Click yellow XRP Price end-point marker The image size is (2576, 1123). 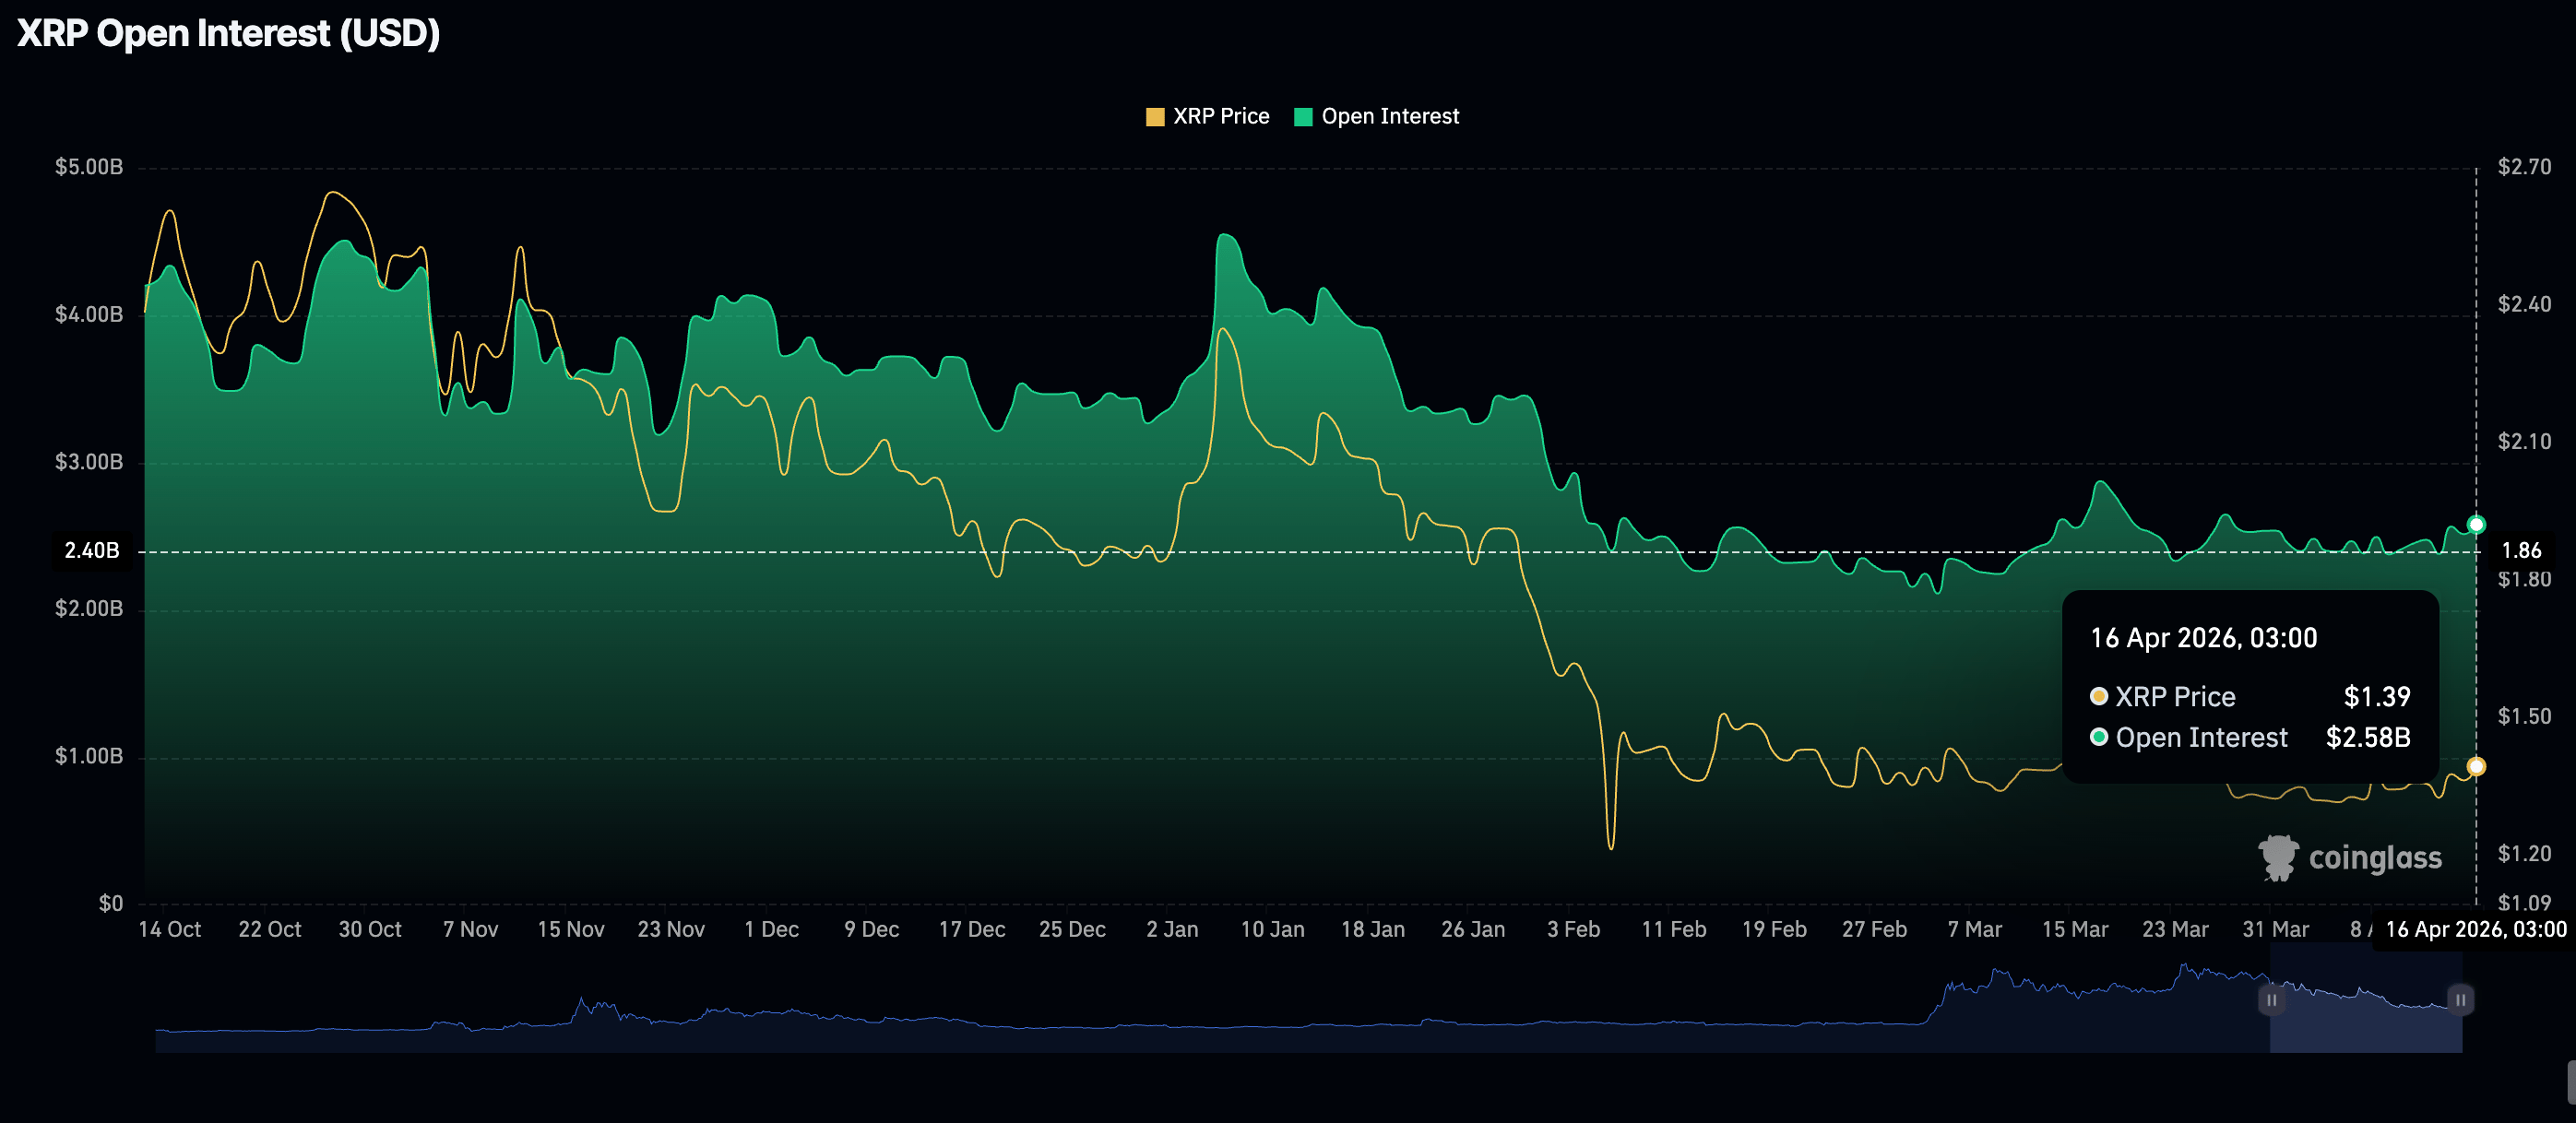pos(2476,767)
